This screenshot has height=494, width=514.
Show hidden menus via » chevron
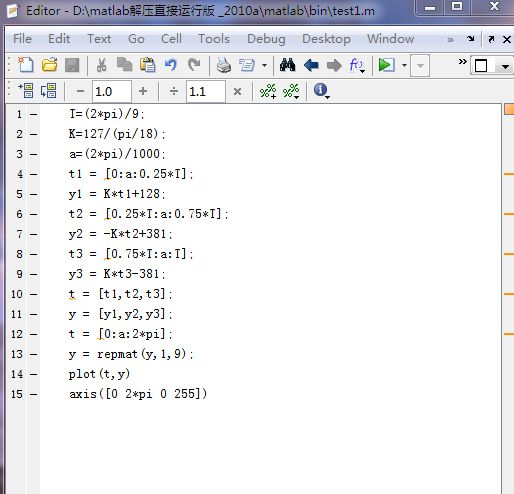click(x=450, y=40)
